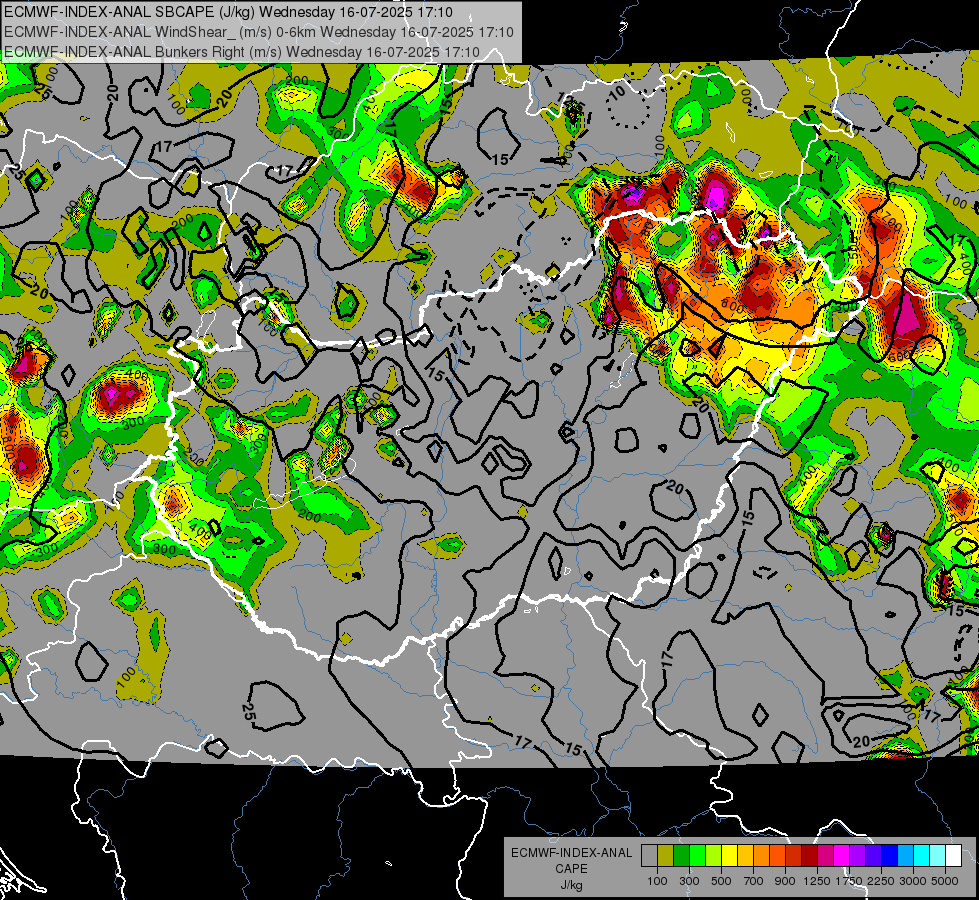Select the bright cyan legend swatch
The height and width of the screenshot is (900, 979).
coord(922,856)
